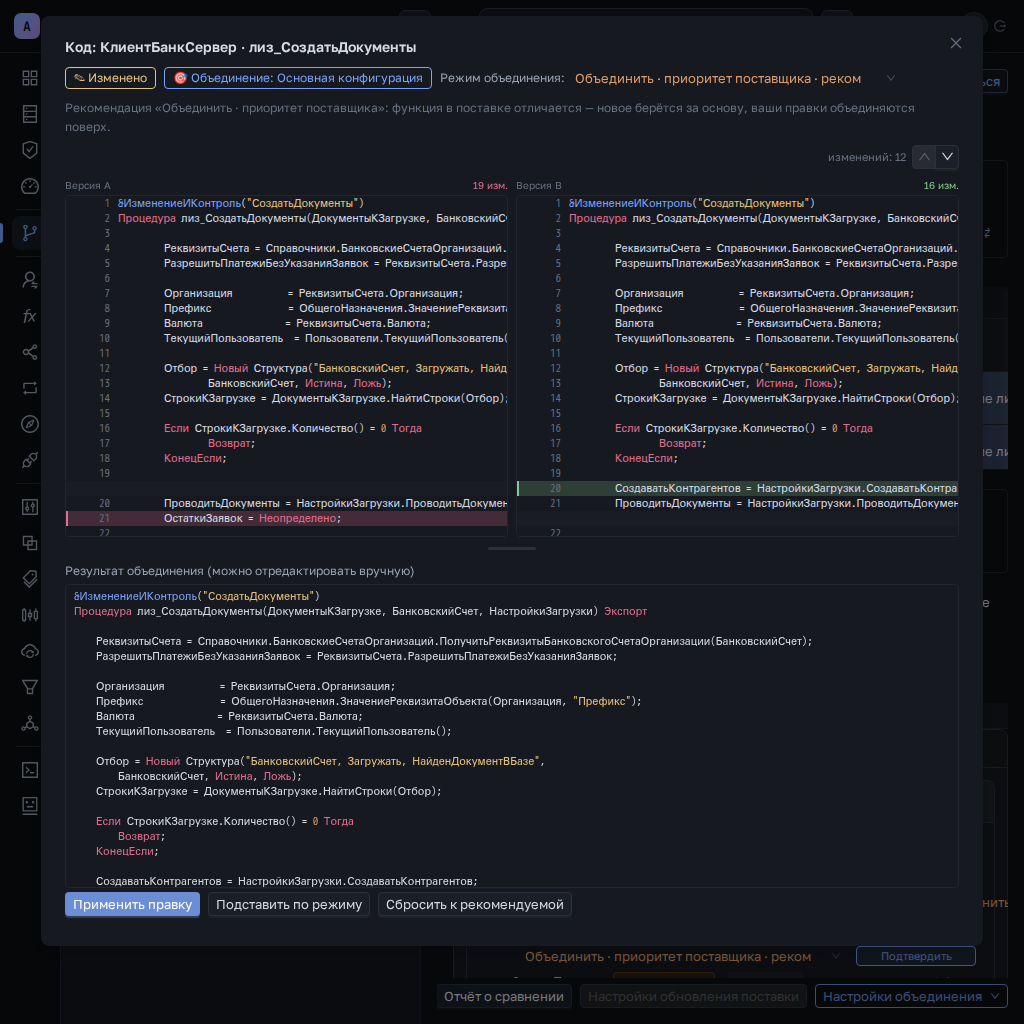Open the repeat loop arrows sidebar icon
Image resolution: width=1024 pixels, height=1024 pixels.
point(29,388)
